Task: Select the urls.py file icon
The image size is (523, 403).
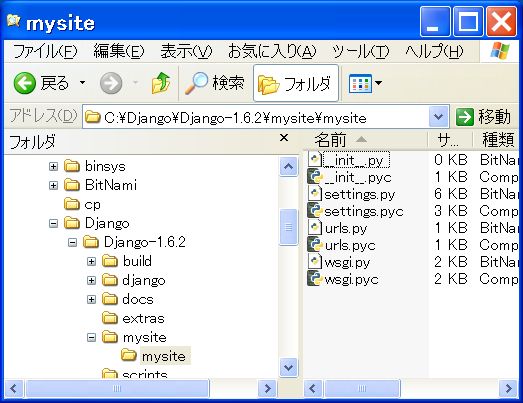Action: pyautogui.click(x=315, y=228)
